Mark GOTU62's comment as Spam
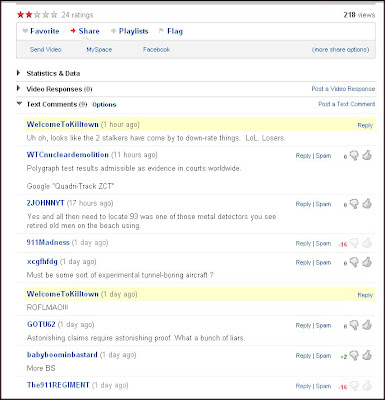This screenshot has height=400, width=385. 323,325
